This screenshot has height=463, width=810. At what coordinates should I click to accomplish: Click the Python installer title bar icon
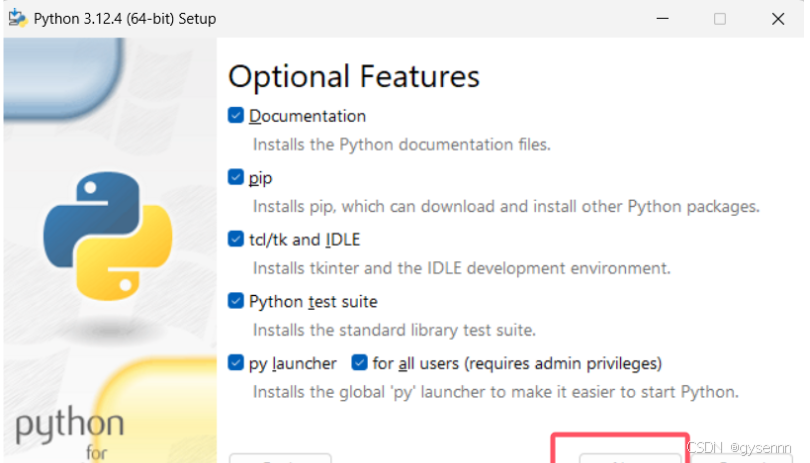pos(18,18)
